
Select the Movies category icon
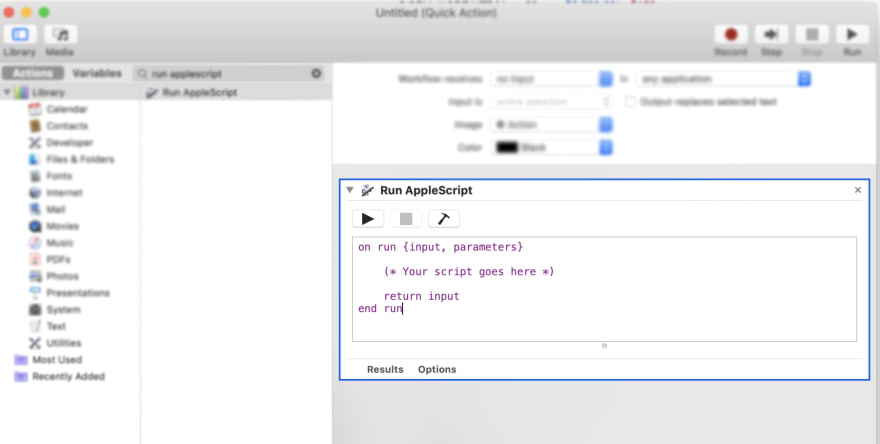pyautogui.click(x=35, y=226)
